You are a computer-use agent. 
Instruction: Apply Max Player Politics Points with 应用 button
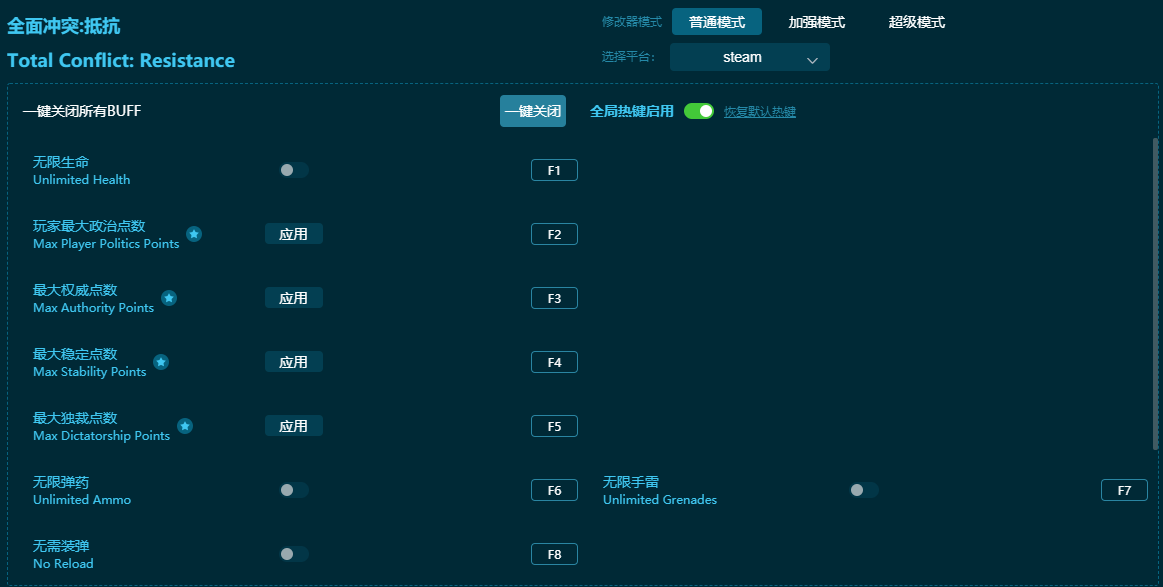point(293,233)
